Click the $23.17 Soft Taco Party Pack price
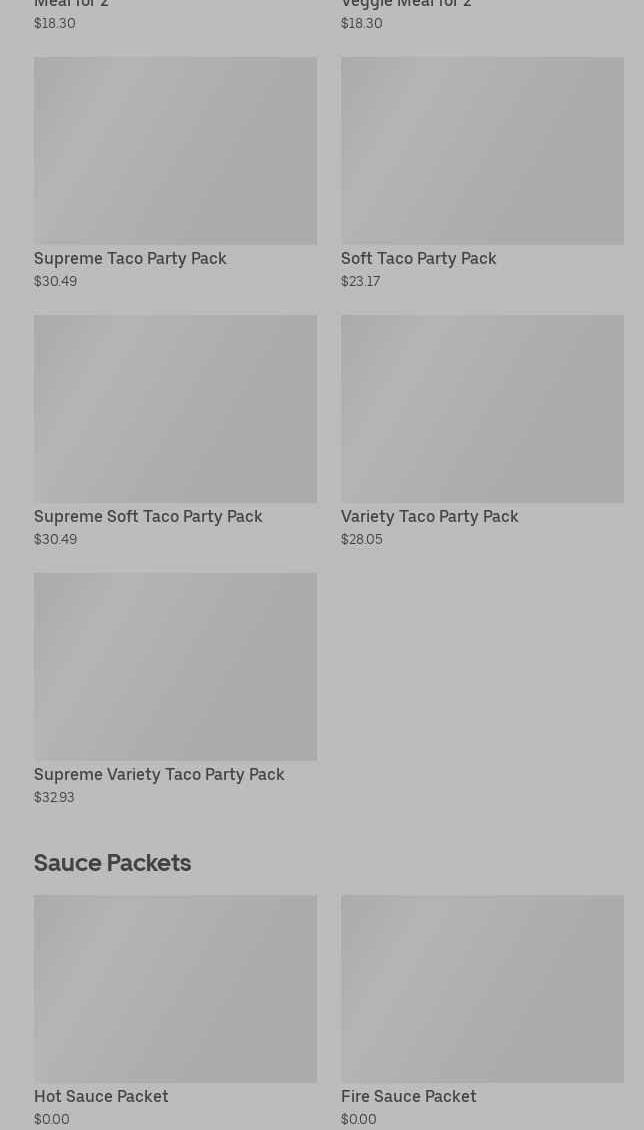 360,281
